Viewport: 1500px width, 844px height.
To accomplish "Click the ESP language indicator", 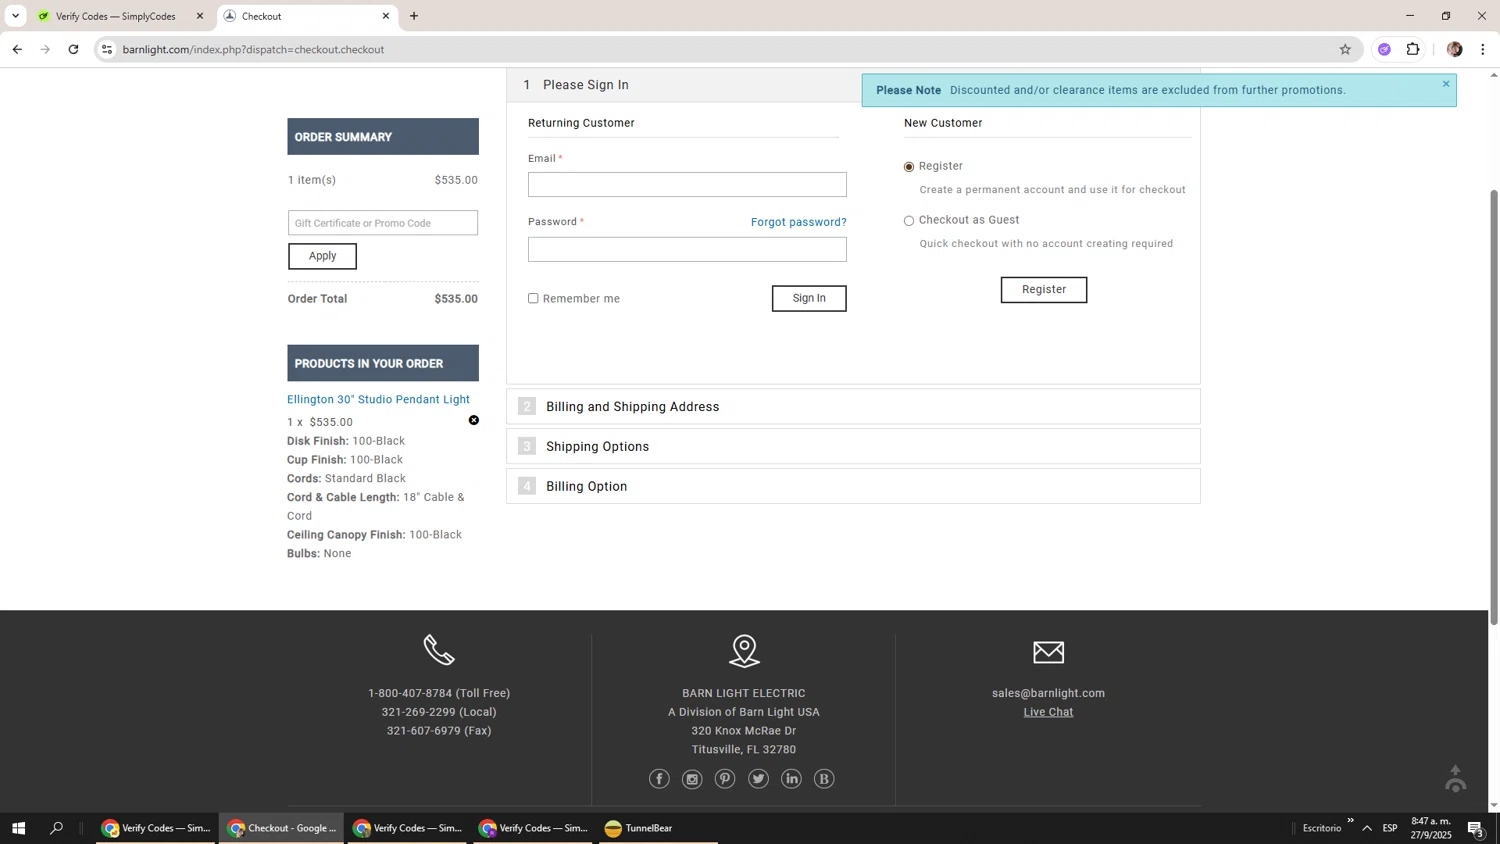I will (x=1390, y=828).
